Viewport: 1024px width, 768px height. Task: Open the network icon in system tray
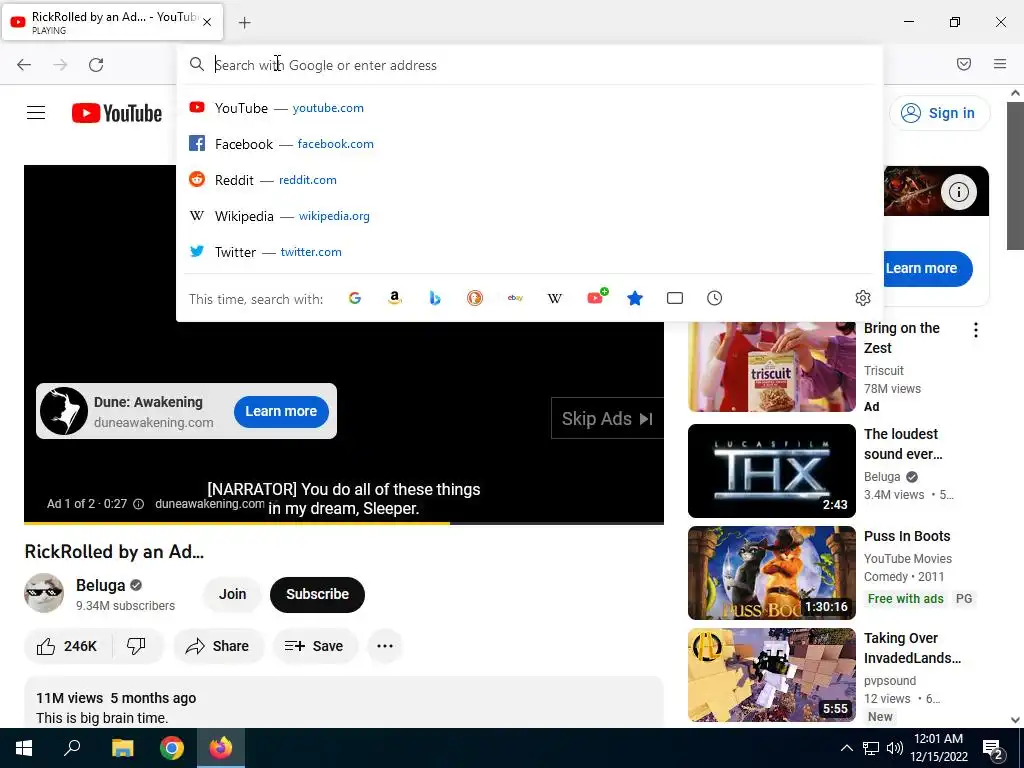pyautogui.click(x=871, y=748)
